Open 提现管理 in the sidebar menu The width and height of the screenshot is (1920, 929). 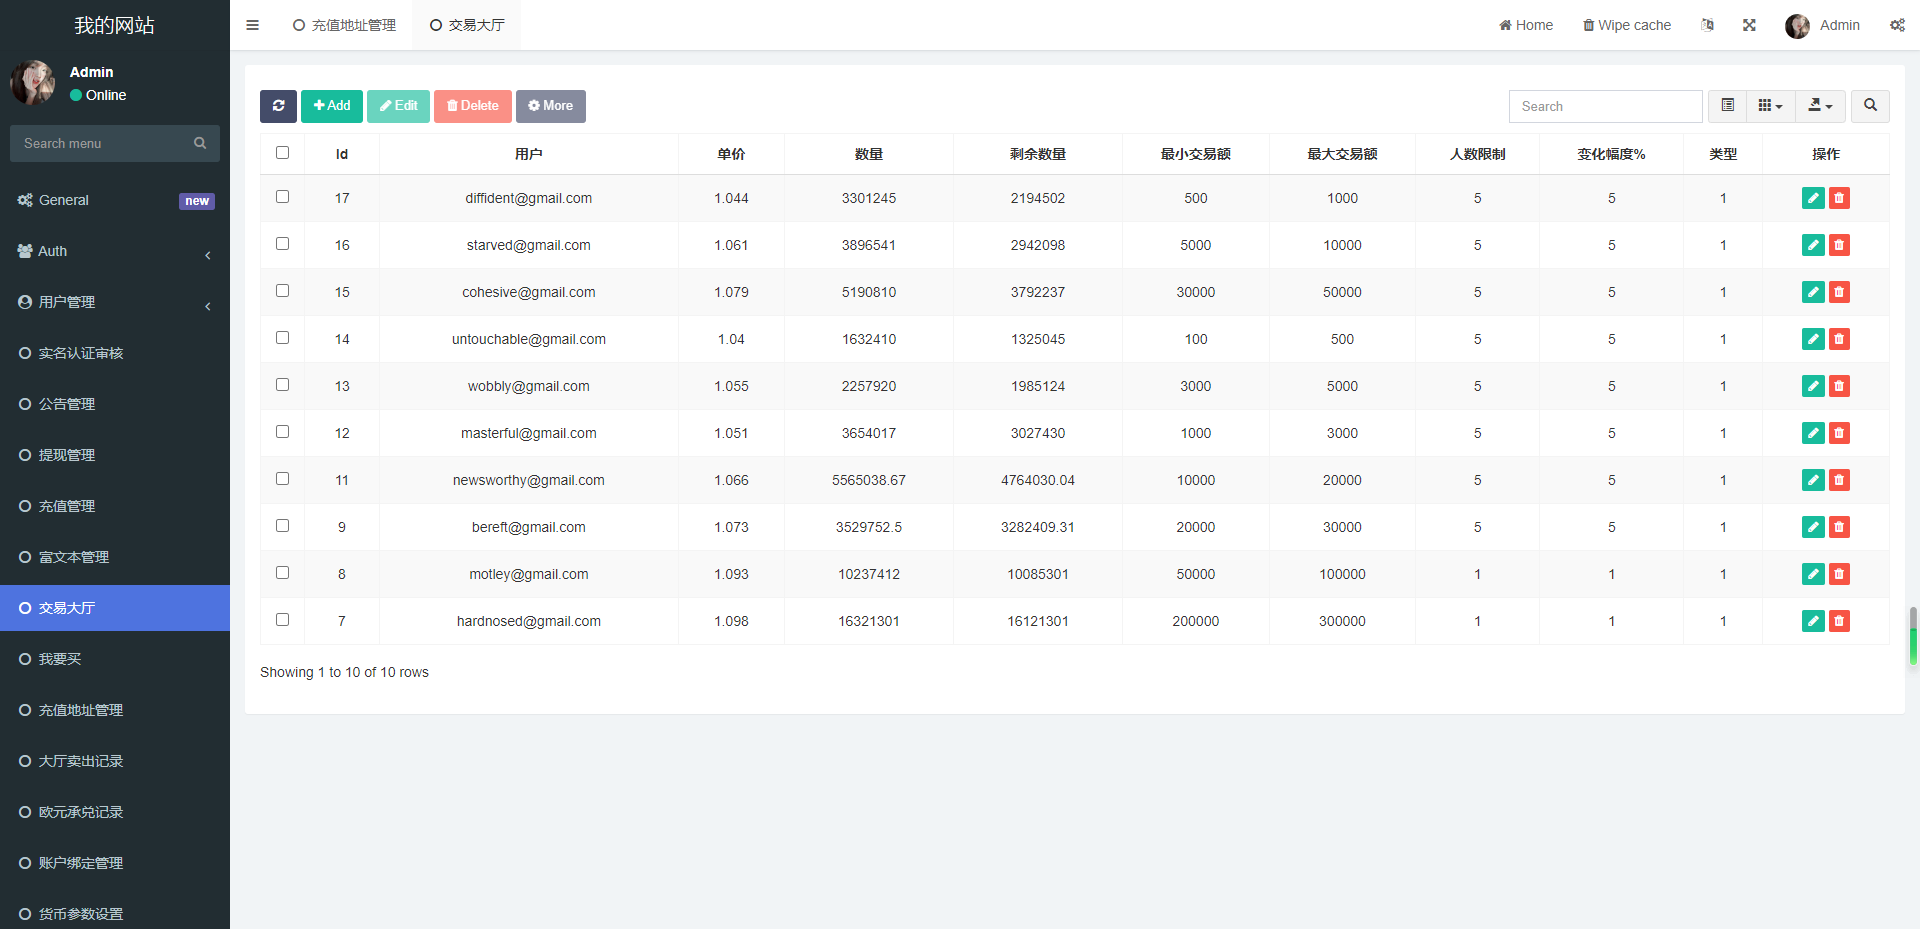67,455
